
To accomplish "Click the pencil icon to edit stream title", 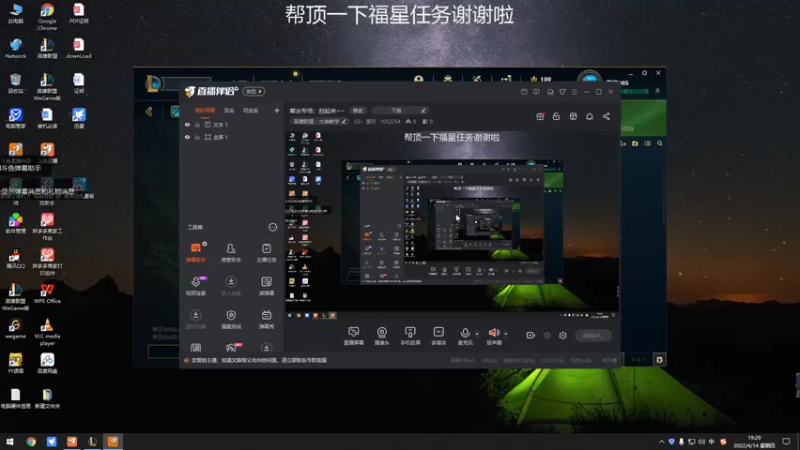I will (423, 110).
